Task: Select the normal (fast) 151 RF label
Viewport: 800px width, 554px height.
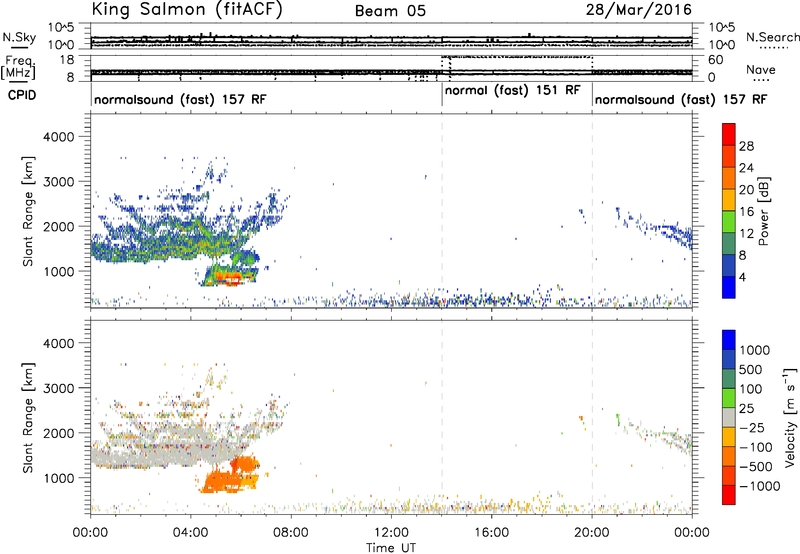Action: (513, 90)
